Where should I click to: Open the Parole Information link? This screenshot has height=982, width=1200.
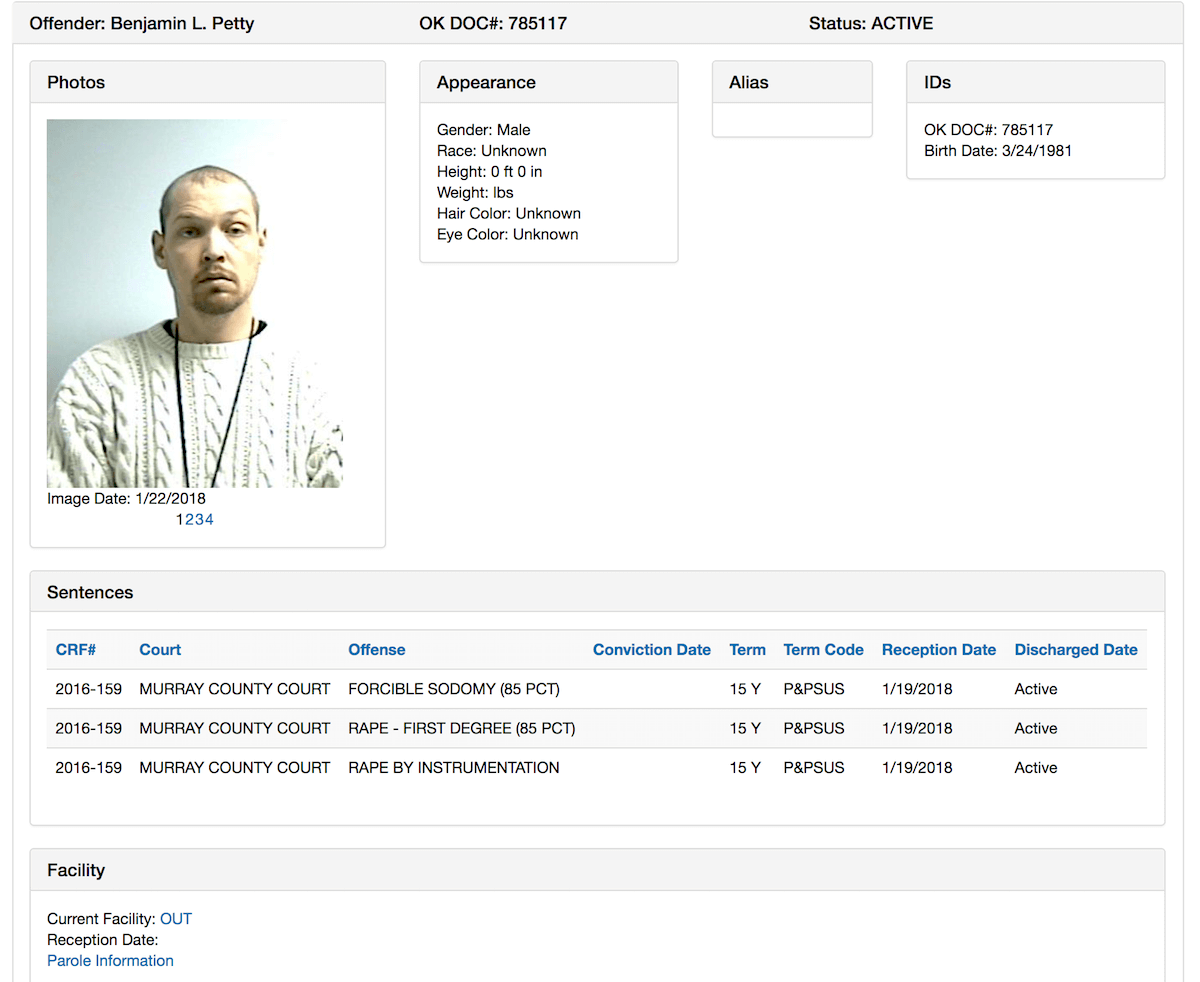point(110,961)
